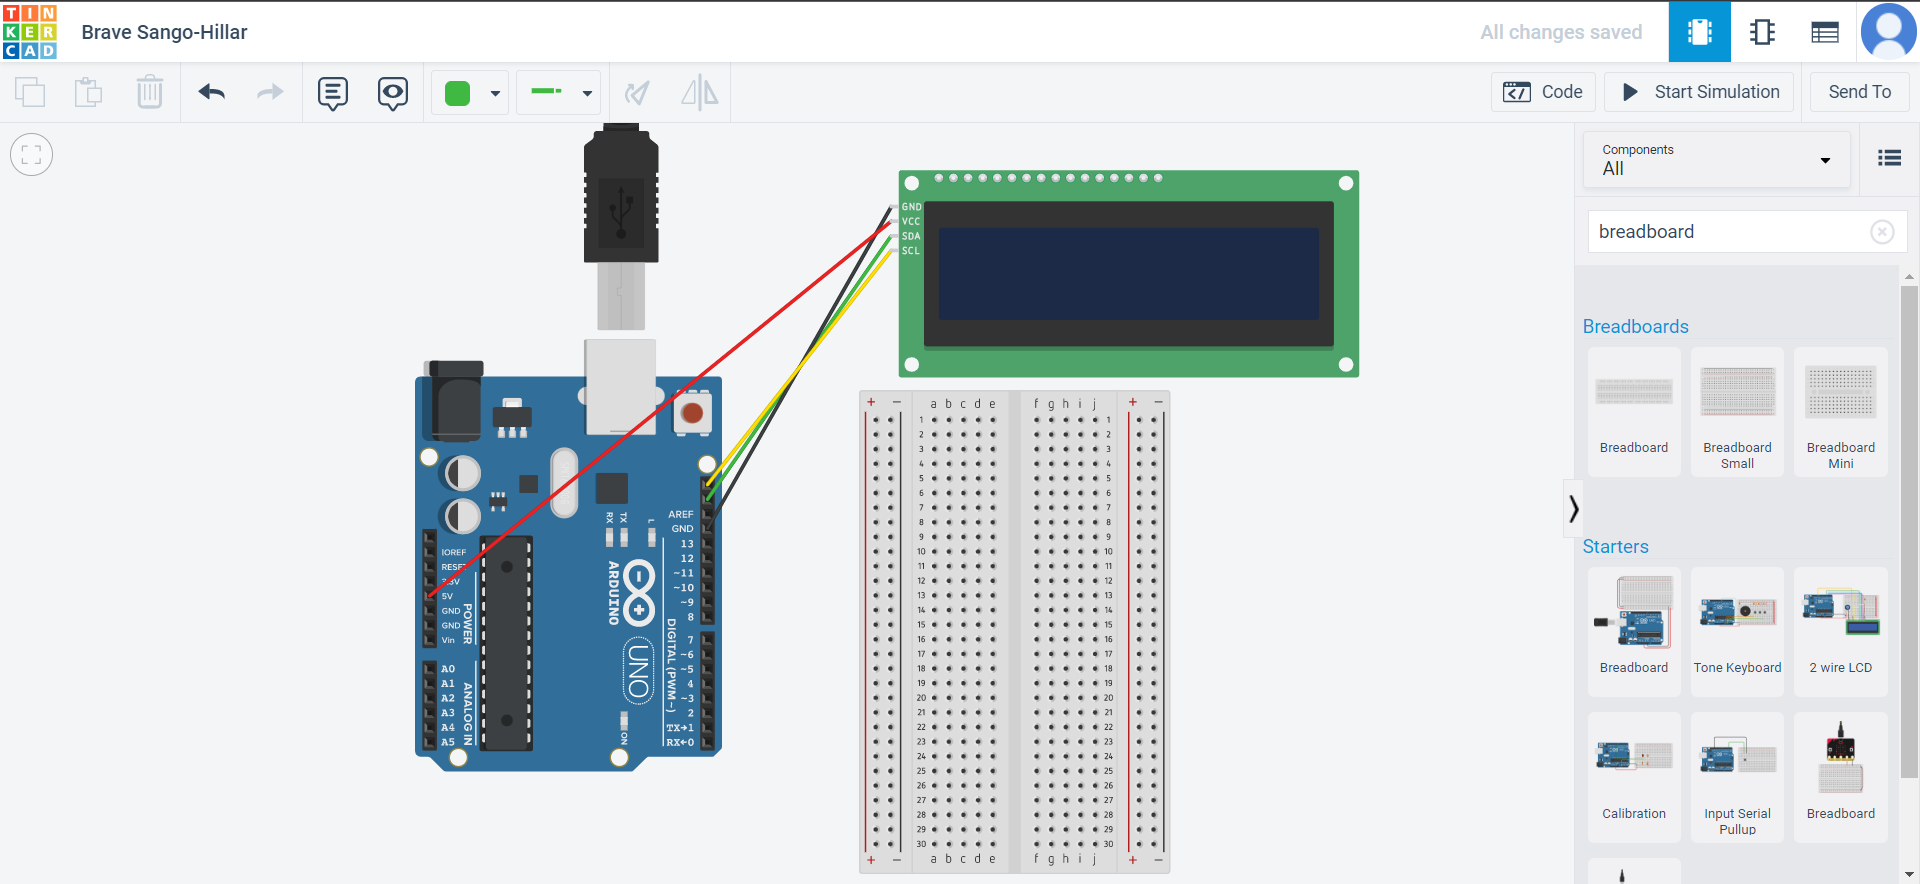The width and height of the screenshot is (1920, 884).
Task: Redo the last action
Action: (270, 92)
